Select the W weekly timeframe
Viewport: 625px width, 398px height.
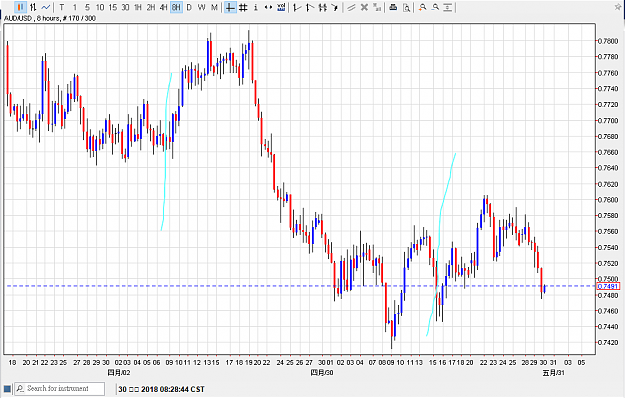pos(202,7)
